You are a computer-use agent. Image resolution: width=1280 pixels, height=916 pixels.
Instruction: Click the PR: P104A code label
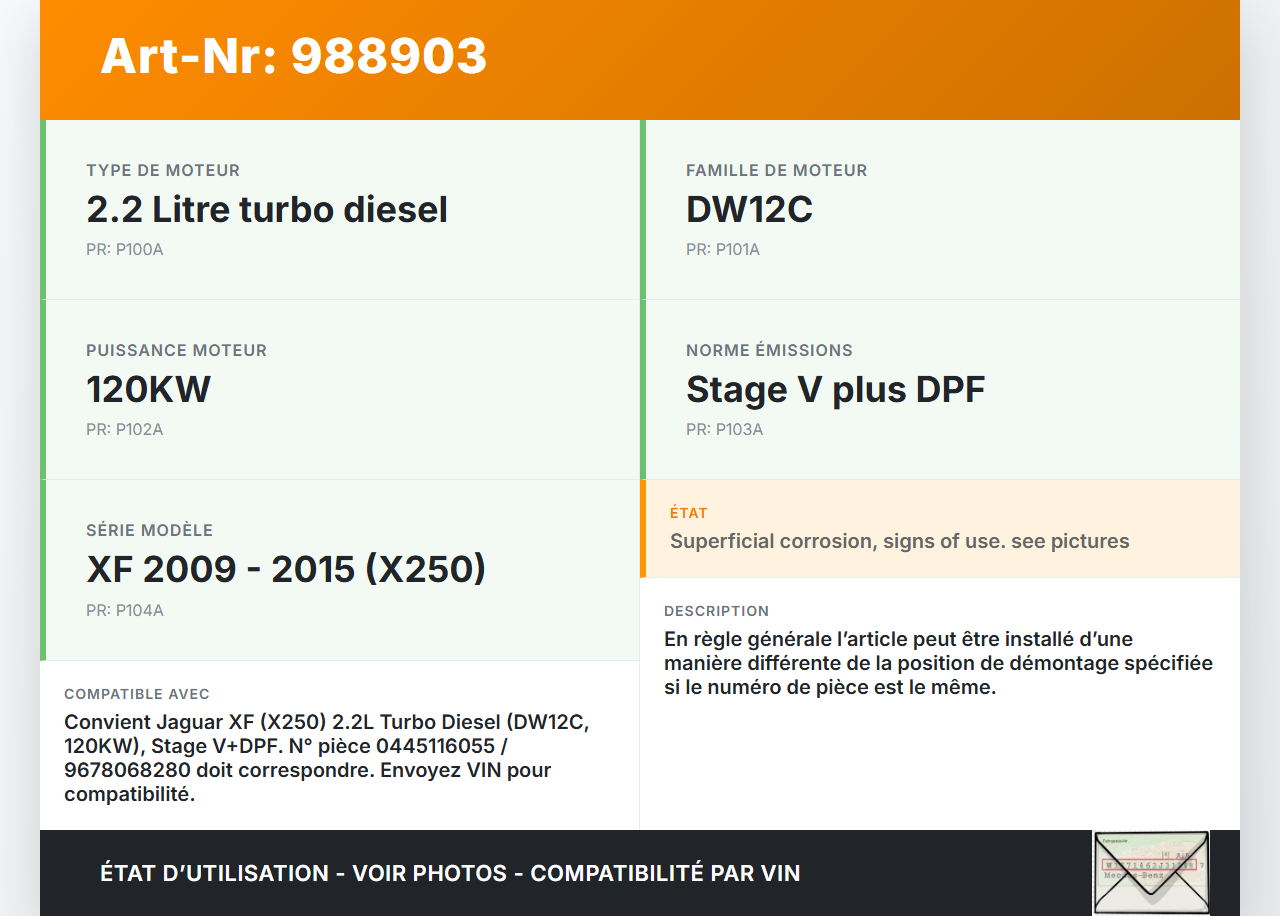124,609
